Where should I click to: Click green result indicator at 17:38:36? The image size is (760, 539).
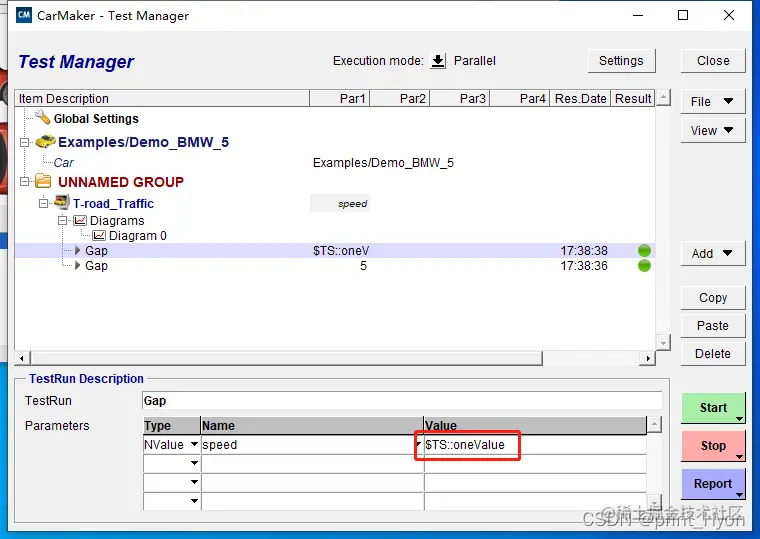644,266
